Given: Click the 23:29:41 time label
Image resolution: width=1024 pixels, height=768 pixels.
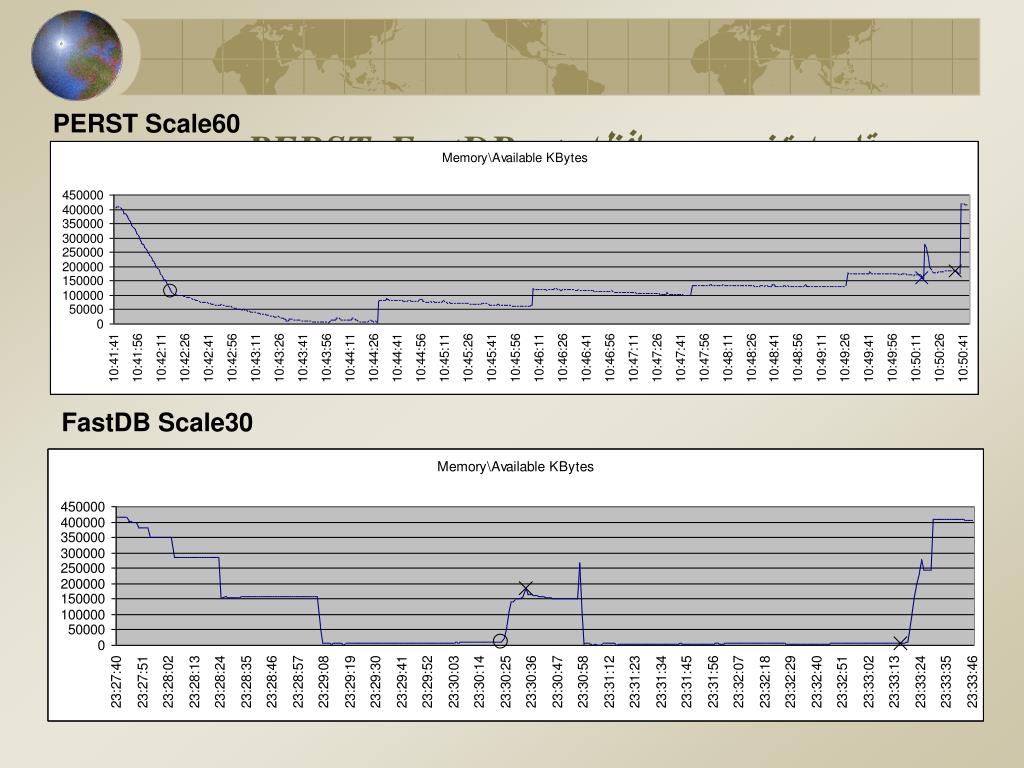Looking at the screenshot, I should 402,682.
